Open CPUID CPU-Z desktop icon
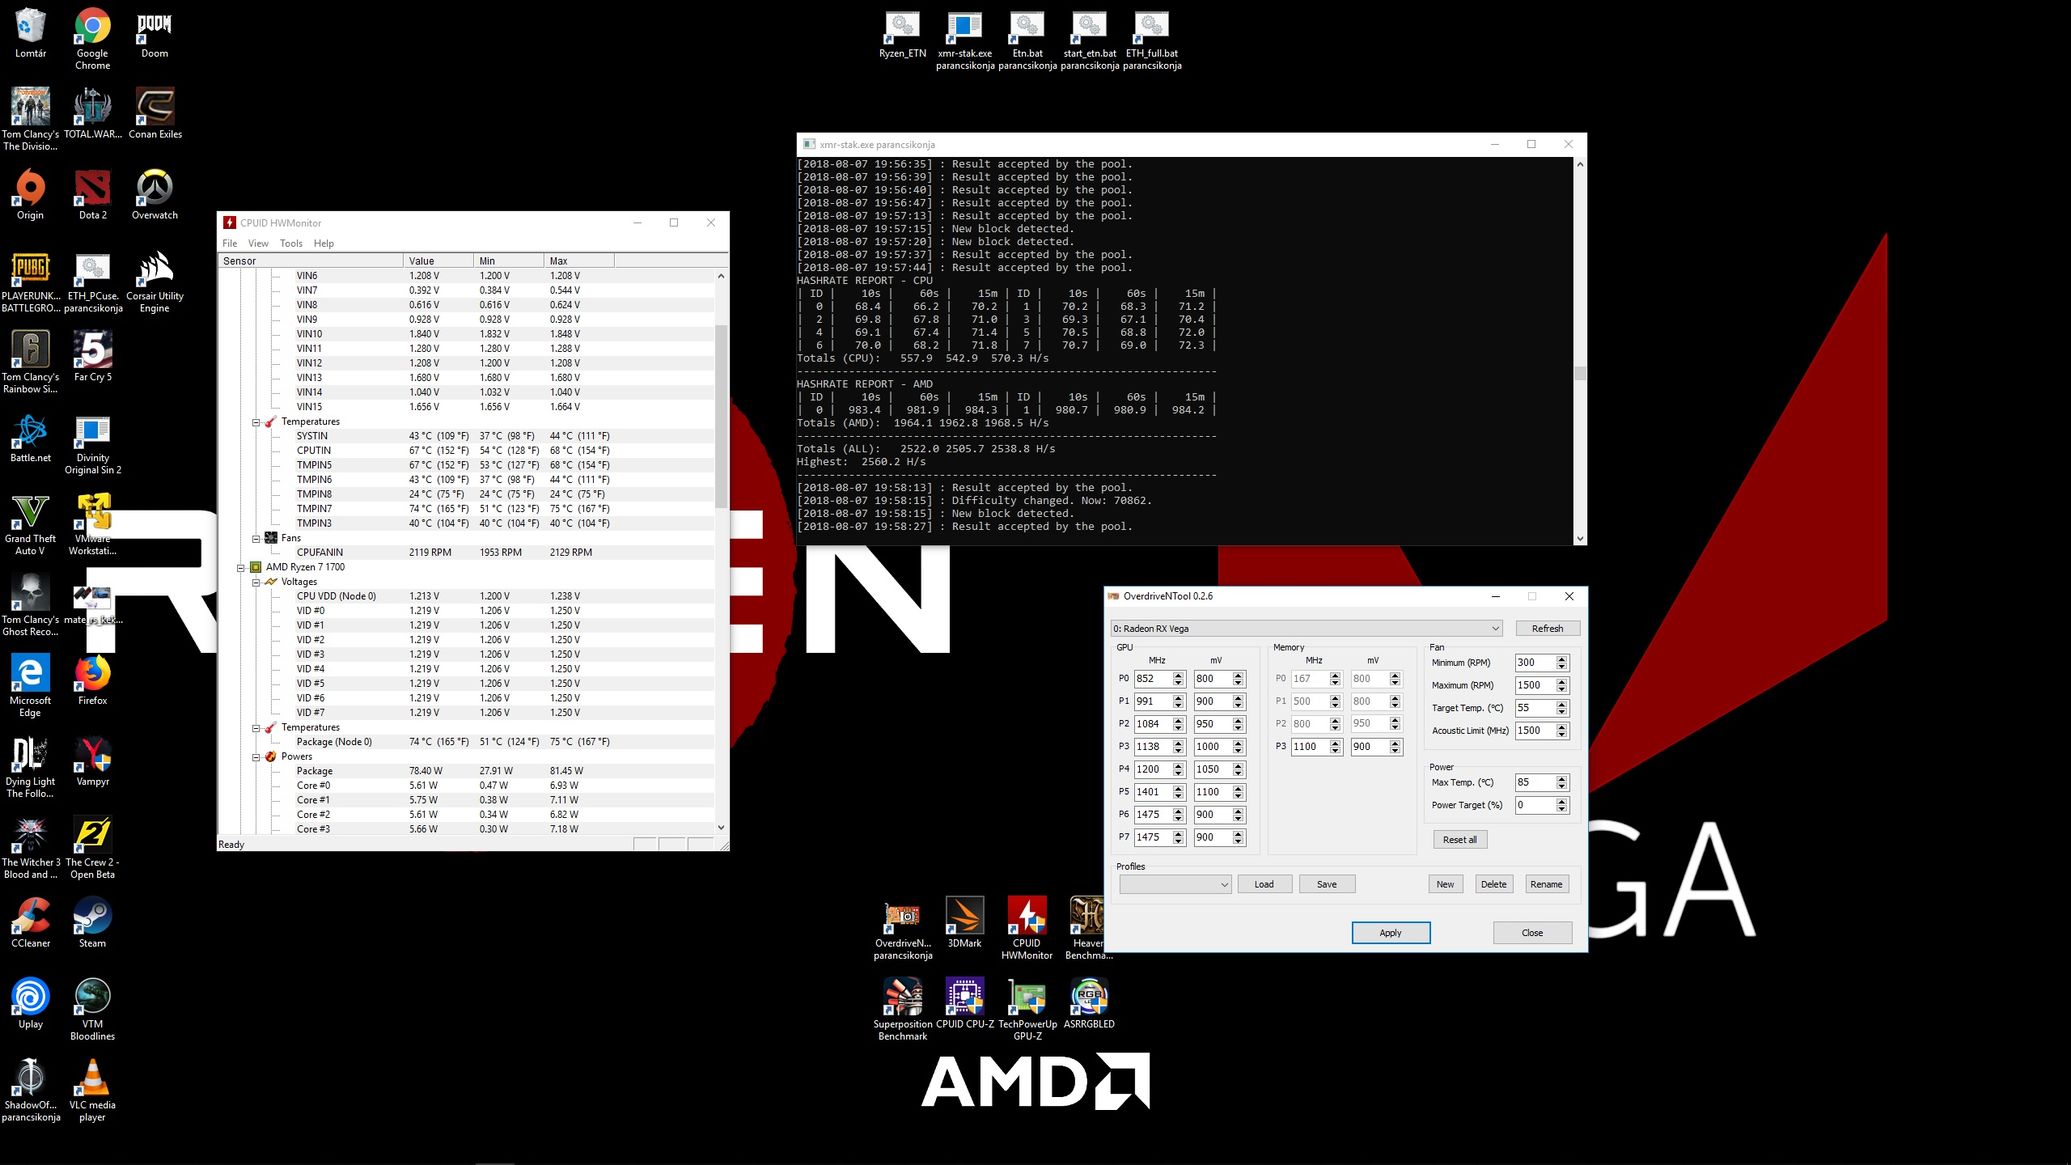Screen dimensions: 2071x1165 [x=964, y=1005]
